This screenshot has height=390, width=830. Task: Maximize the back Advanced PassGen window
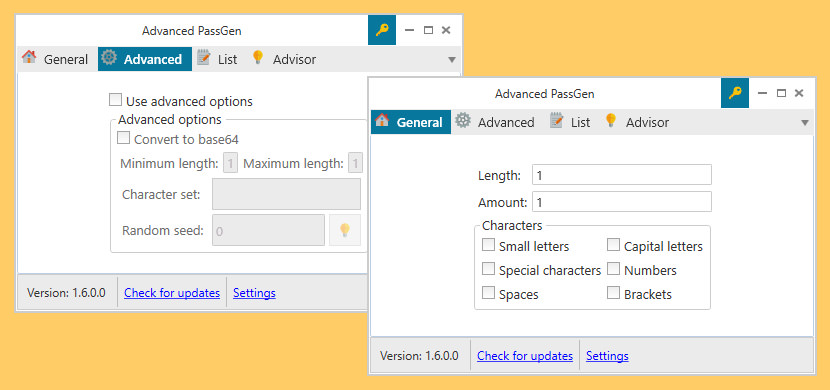click(x=428, y=30)
